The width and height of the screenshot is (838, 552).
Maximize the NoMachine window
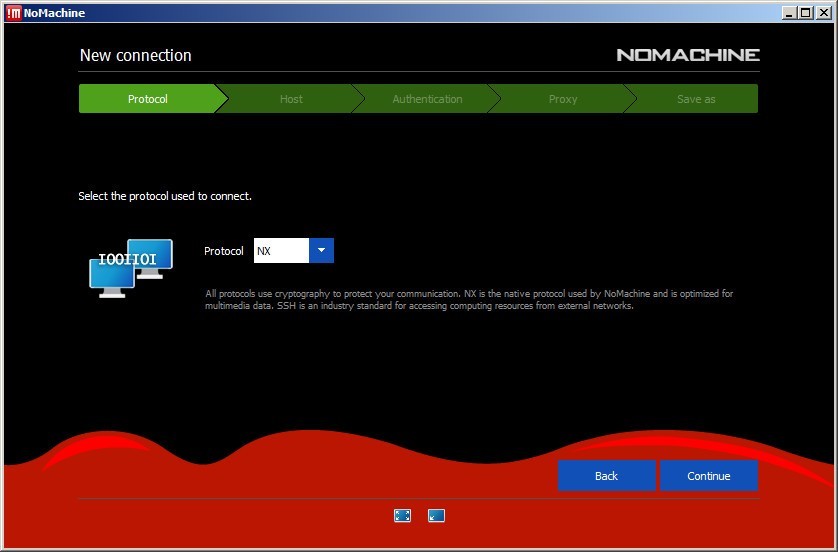tap(806, 13)
